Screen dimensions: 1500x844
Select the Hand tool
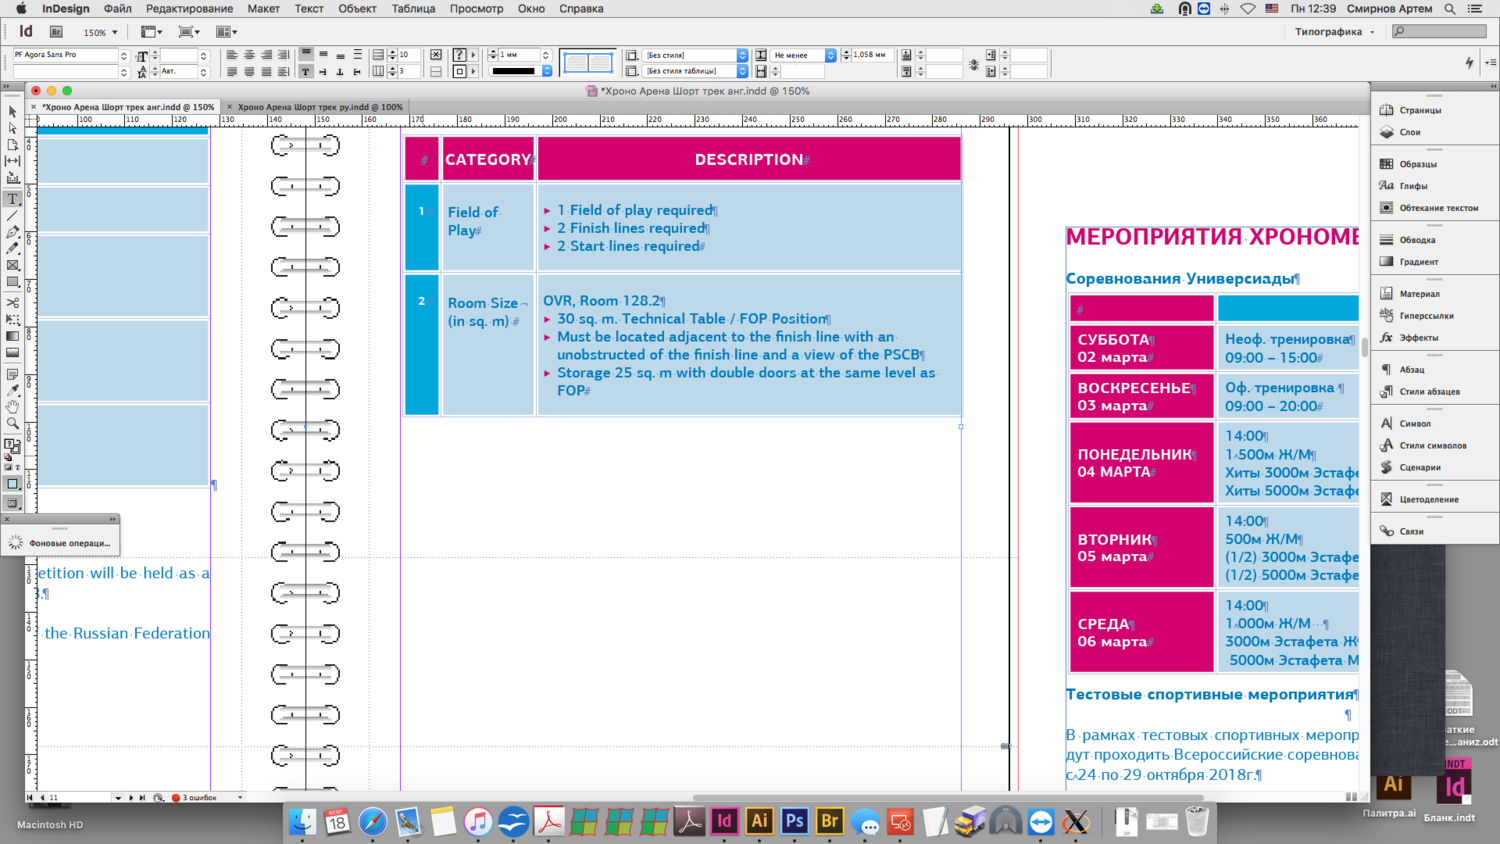pyautogui.click(x=13, y=407)
